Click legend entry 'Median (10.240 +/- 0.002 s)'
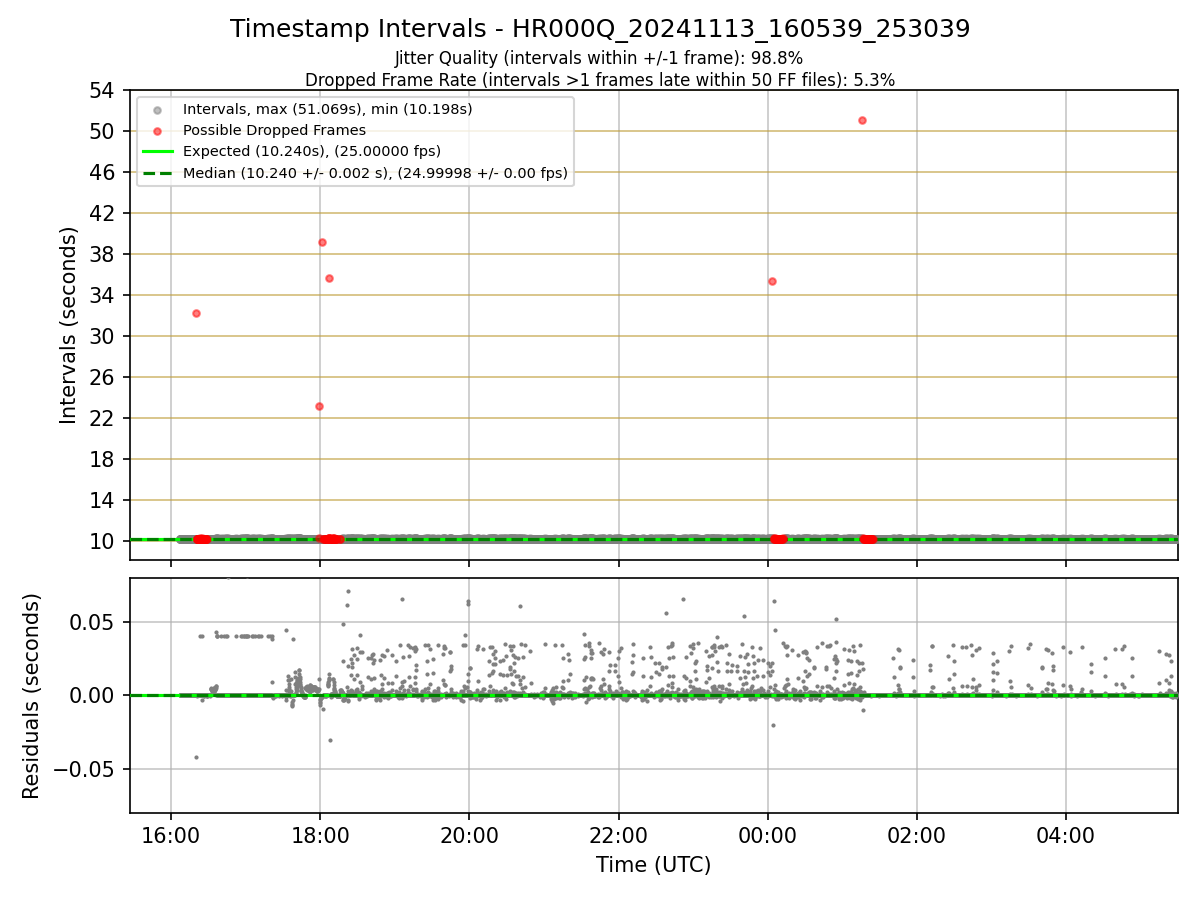The height and width of the screenshot is (900, 1200). click(375, 173)
